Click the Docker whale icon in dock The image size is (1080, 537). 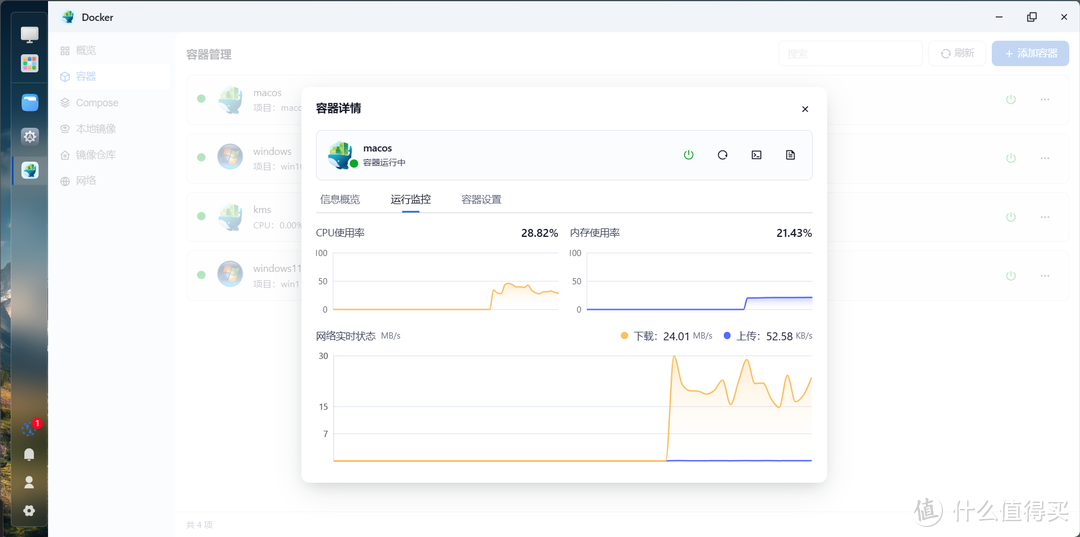[30, 170]
